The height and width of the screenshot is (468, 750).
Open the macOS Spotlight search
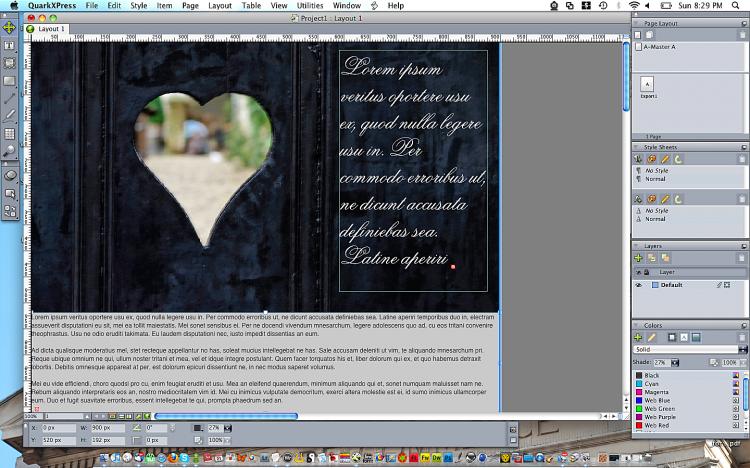point(737,6)
